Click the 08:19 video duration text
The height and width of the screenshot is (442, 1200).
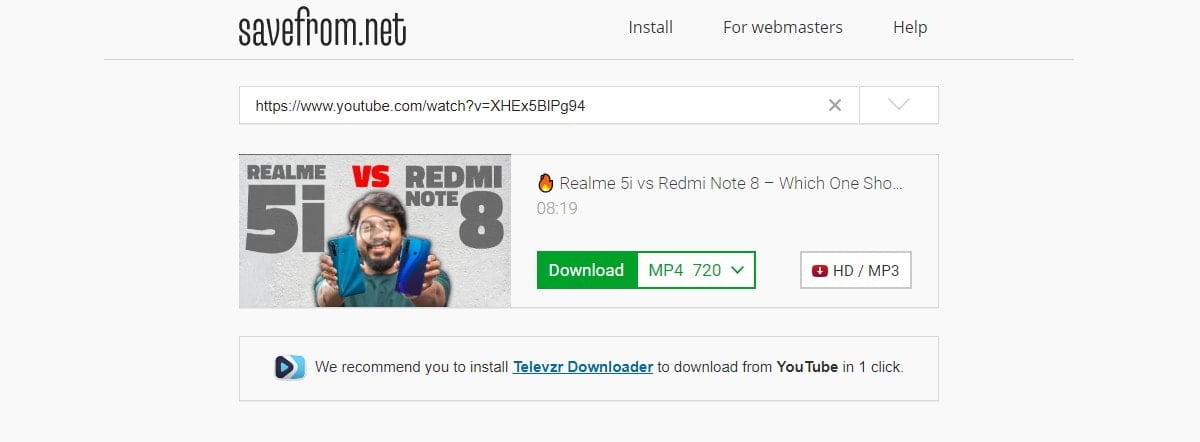557,209
